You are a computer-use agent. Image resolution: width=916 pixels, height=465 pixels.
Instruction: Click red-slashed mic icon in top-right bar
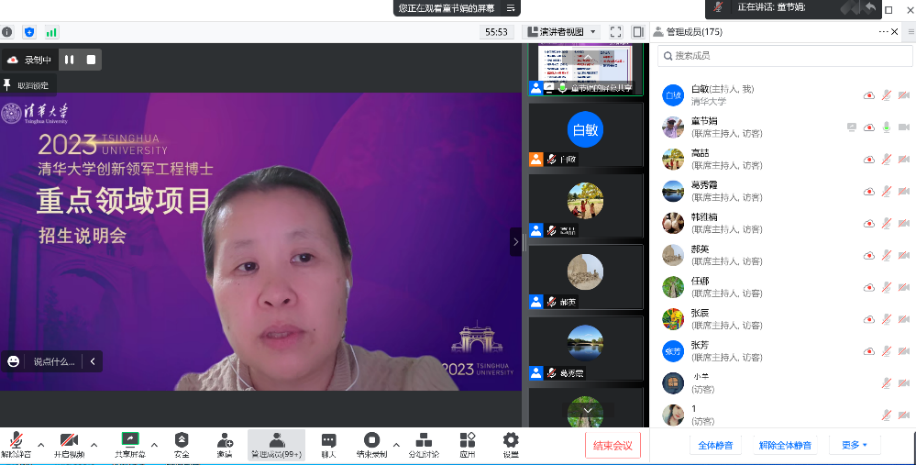[719, 8]
